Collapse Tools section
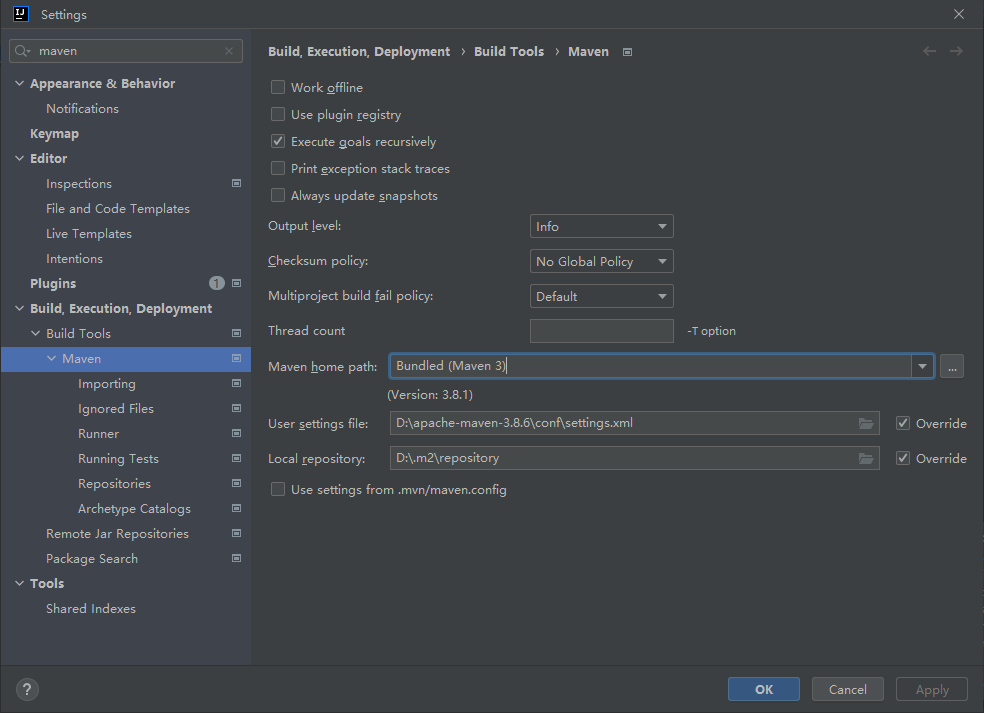Viewport: 984px width, 713px height. click(19, 583)
